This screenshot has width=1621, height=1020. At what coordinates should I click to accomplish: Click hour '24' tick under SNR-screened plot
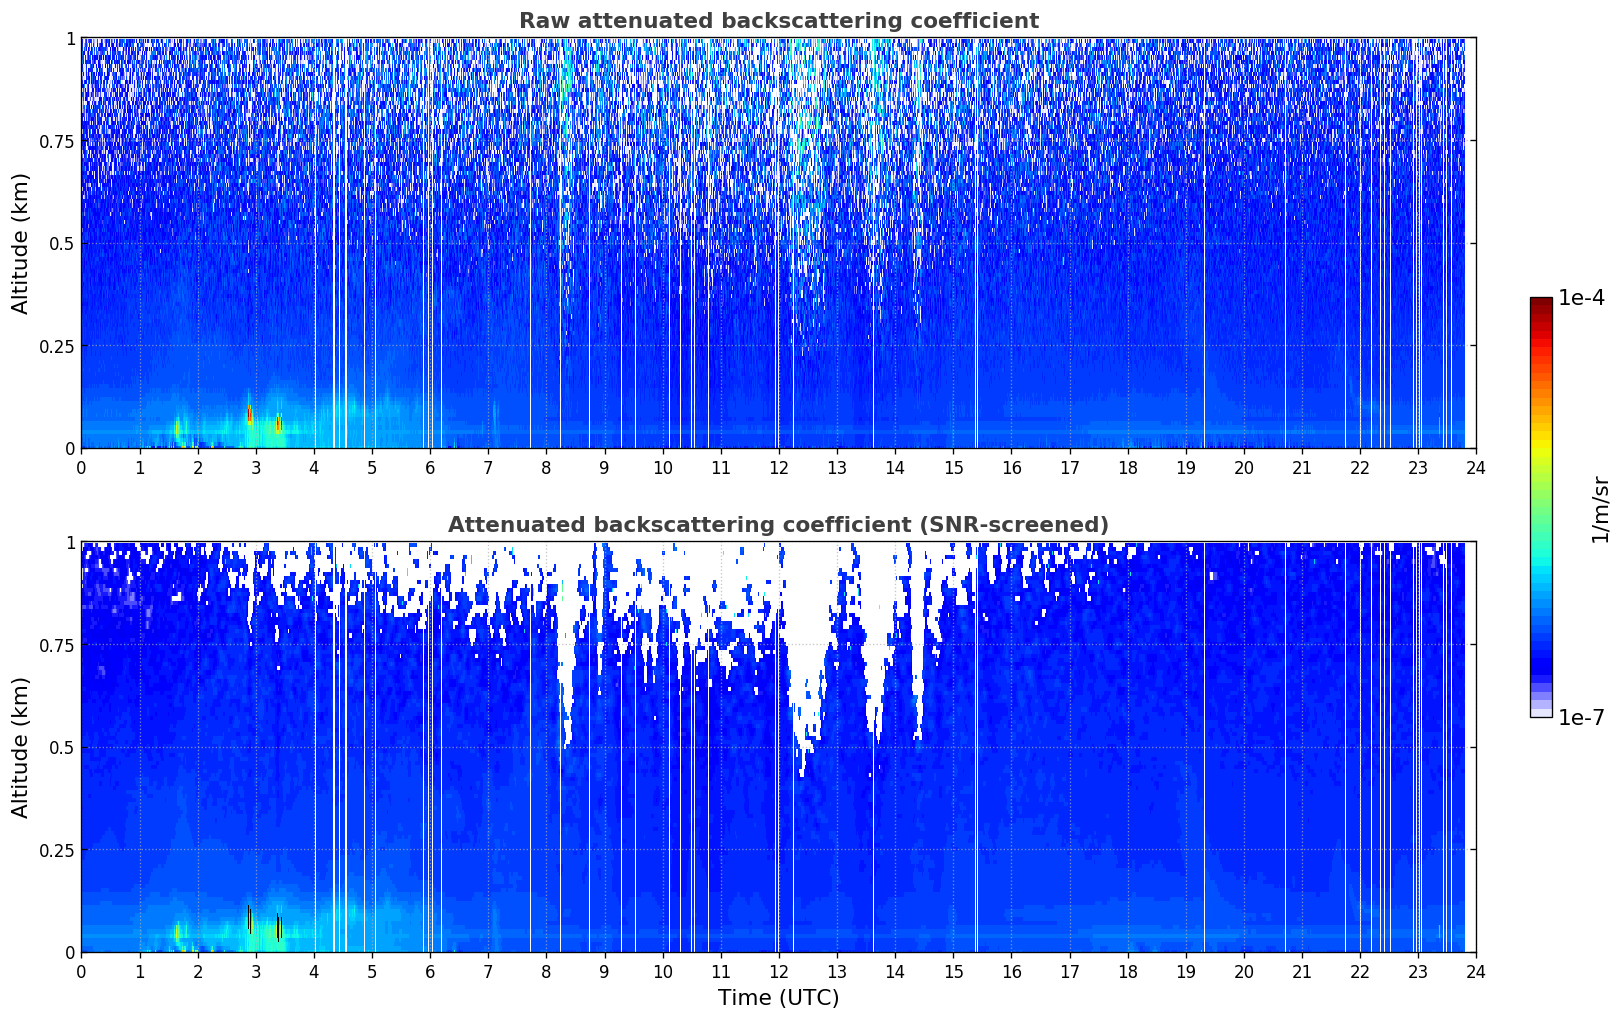coord(1476,971)
